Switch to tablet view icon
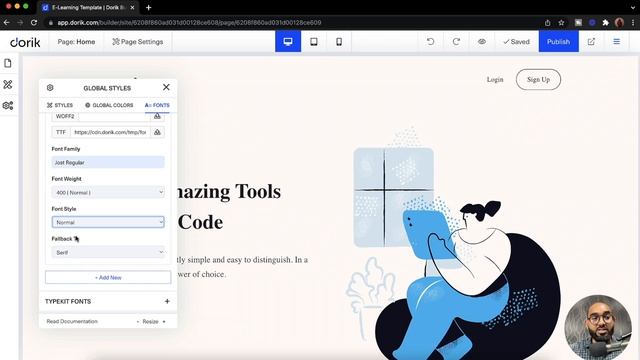This screenshot has width=640, height=360. [x=313, y=42]
